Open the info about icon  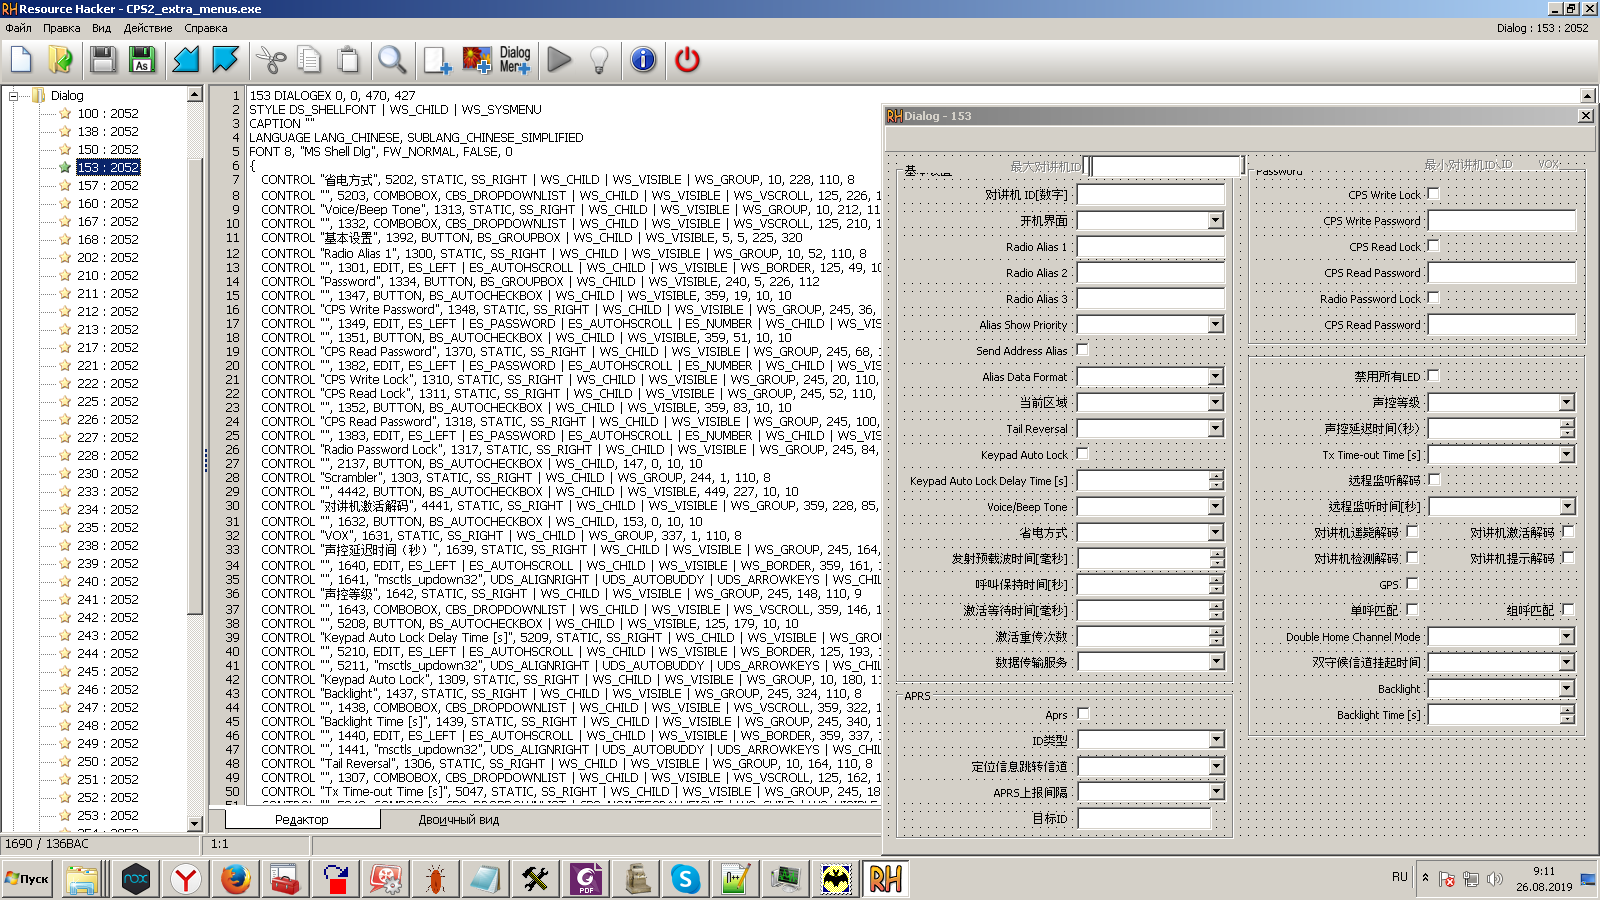click(643, 60)
